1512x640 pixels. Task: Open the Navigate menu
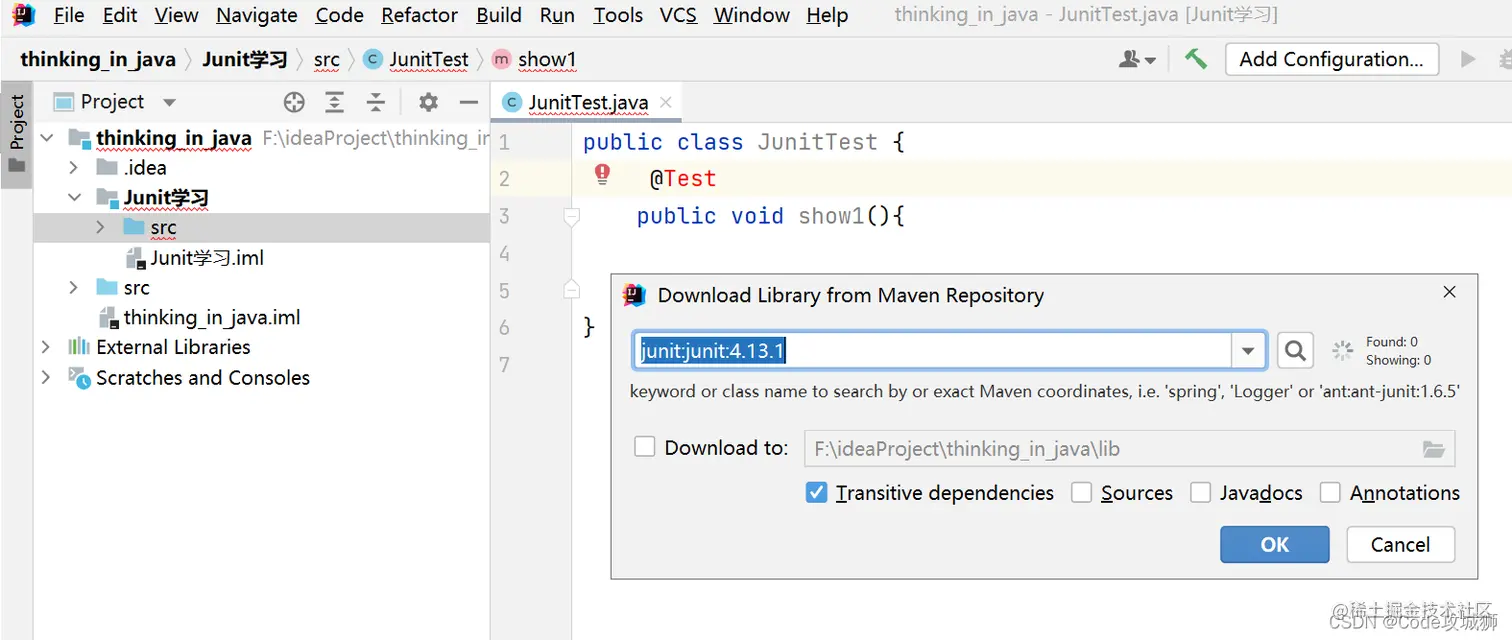coord(257,15)
